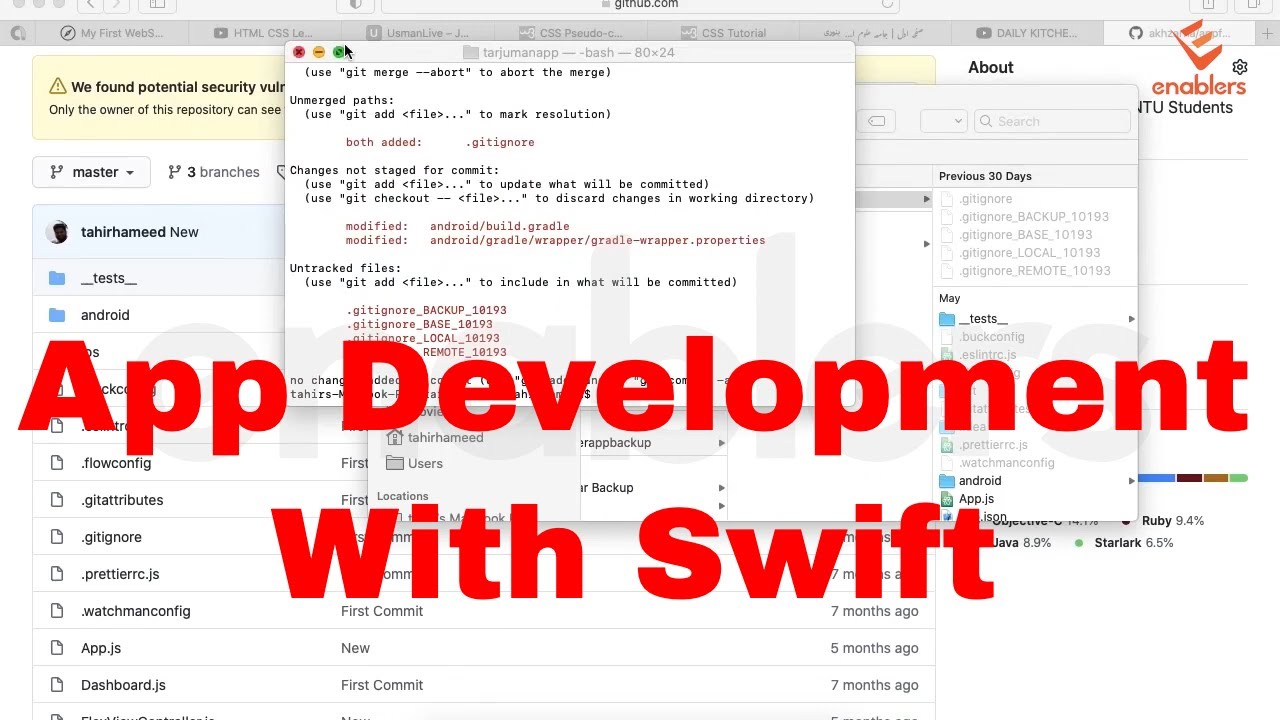Click the GitHub favicon on akhzarna tab

1135,33
